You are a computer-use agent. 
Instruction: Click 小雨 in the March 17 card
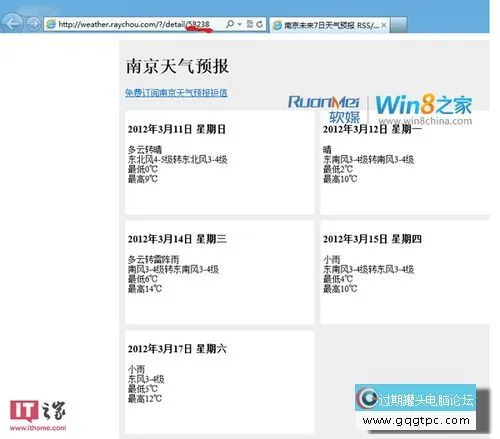136,369
